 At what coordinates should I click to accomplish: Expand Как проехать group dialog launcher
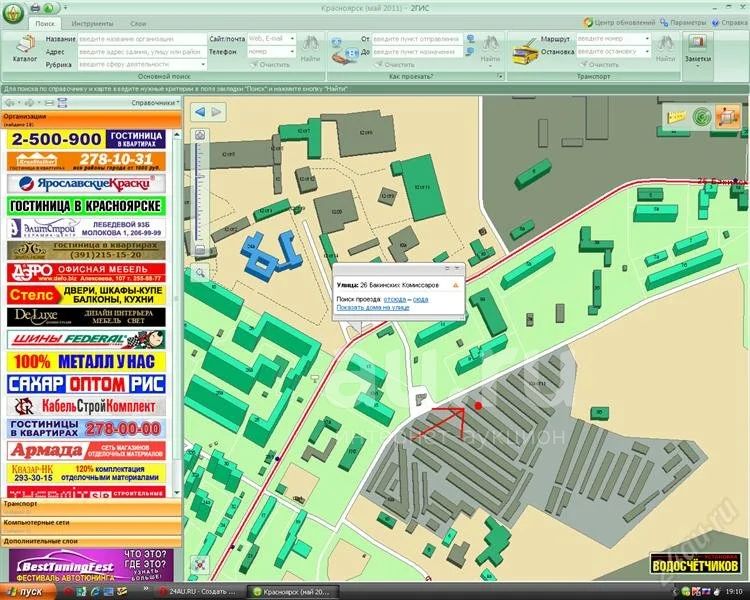coord(500,76)
